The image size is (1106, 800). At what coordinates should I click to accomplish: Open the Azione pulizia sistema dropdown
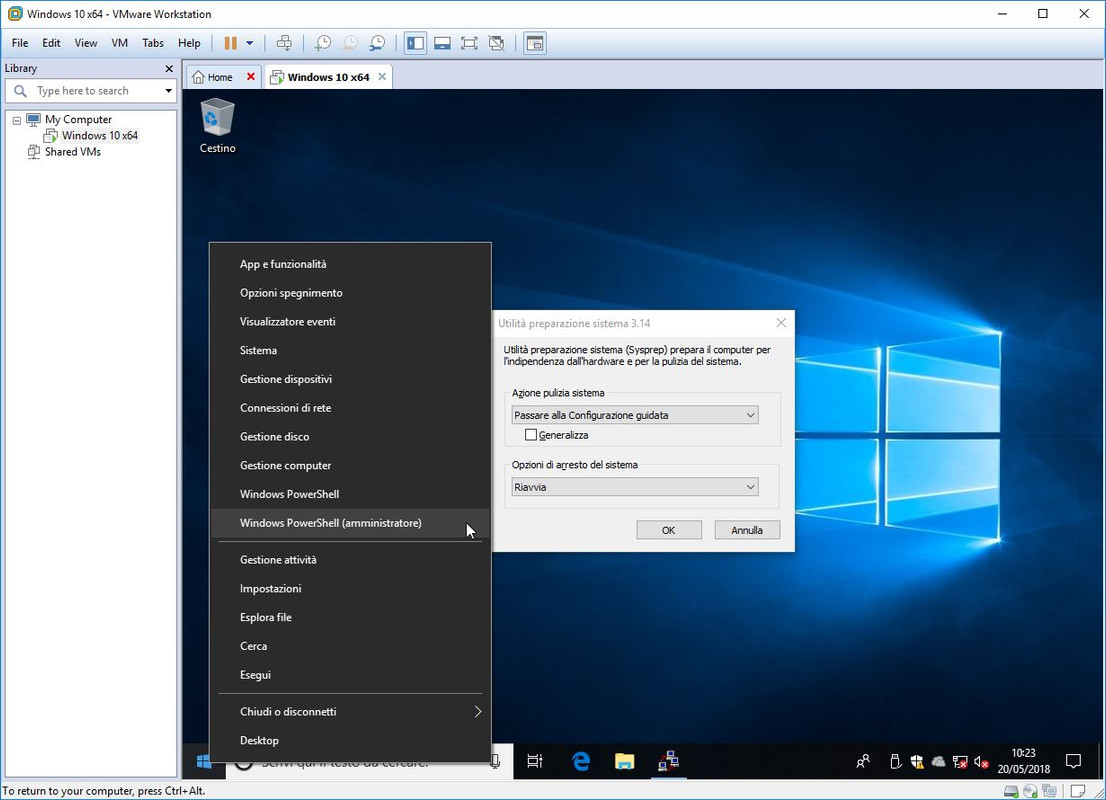coord(635,416)
